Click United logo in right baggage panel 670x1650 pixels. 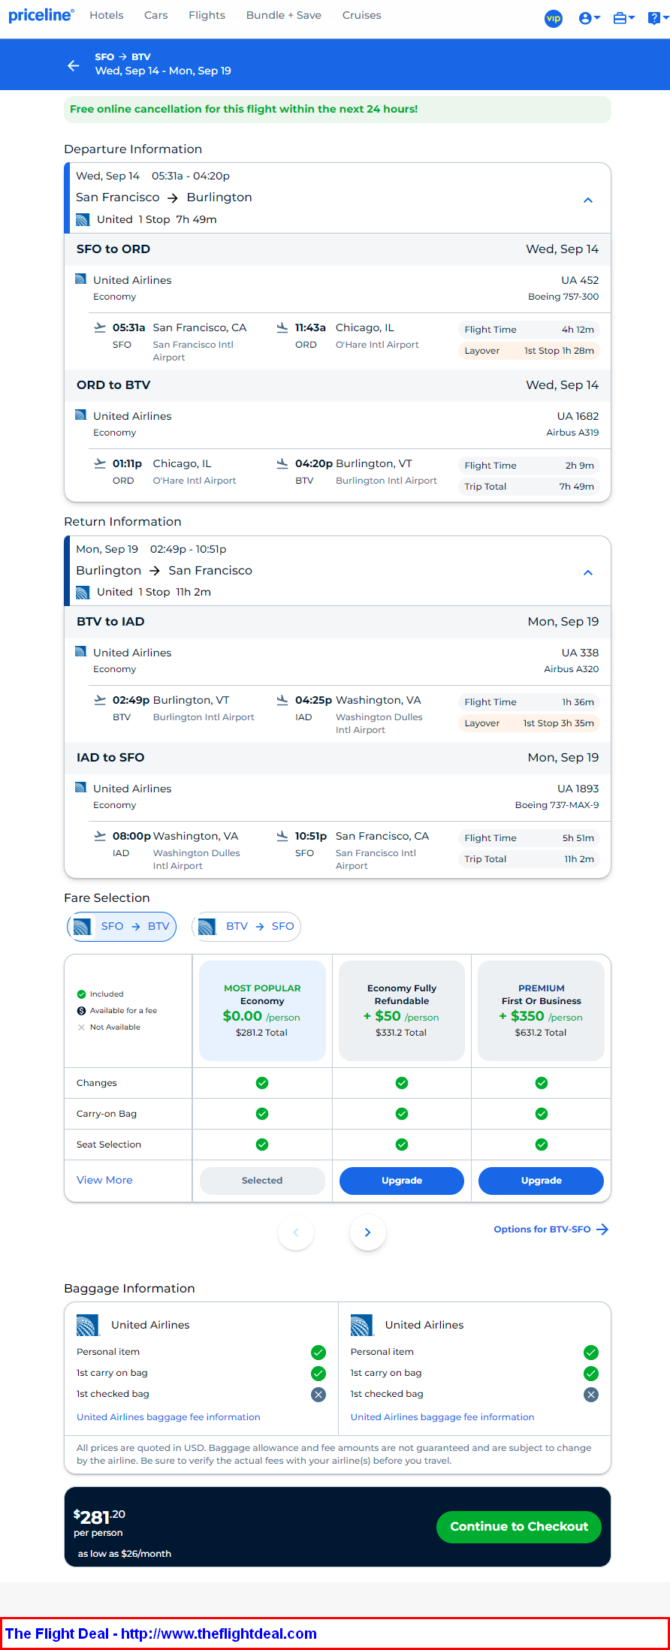pos(362,1325)
